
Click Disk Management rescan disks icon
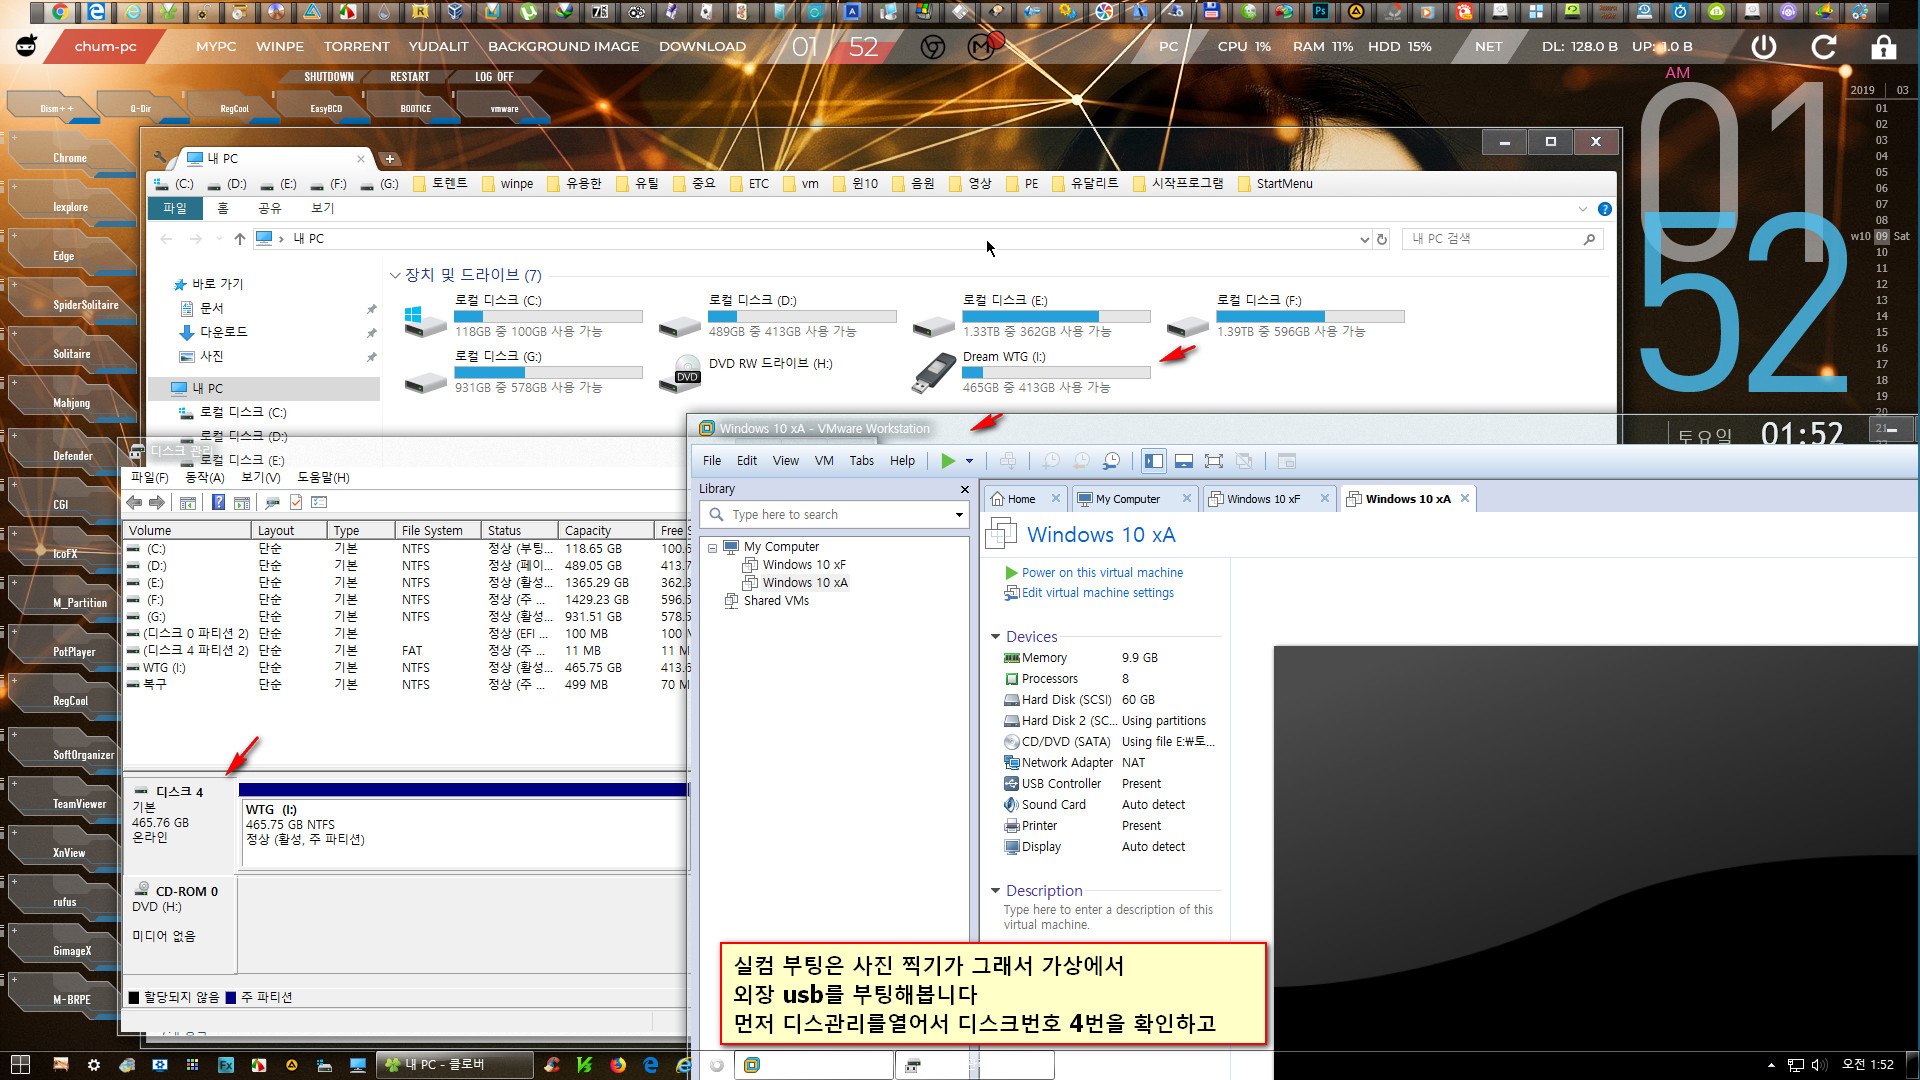tap(272, 502)
